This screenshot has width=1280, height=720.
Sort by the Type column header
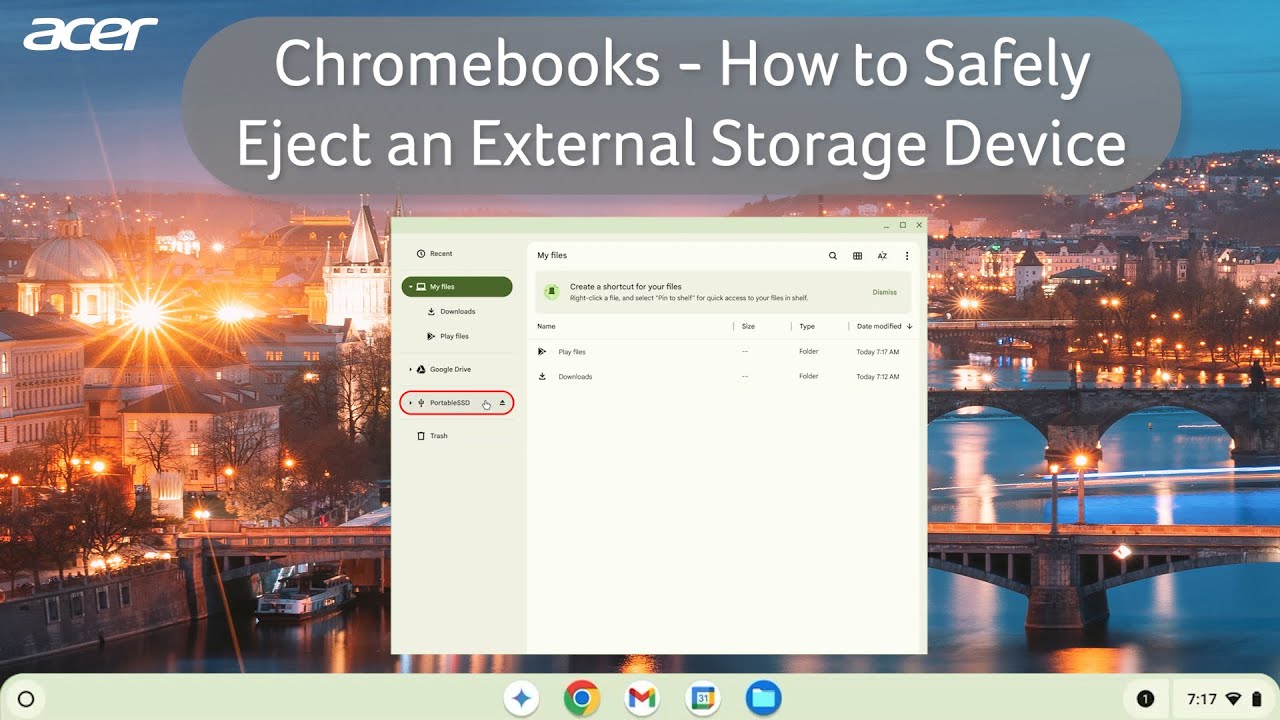pos(807,327)
